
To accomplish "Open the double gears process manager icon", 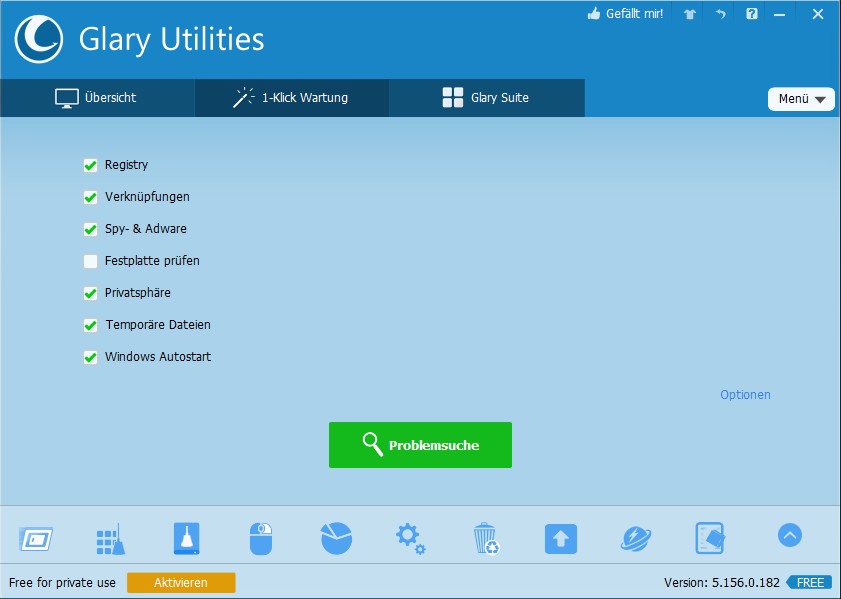I will 410,539.
